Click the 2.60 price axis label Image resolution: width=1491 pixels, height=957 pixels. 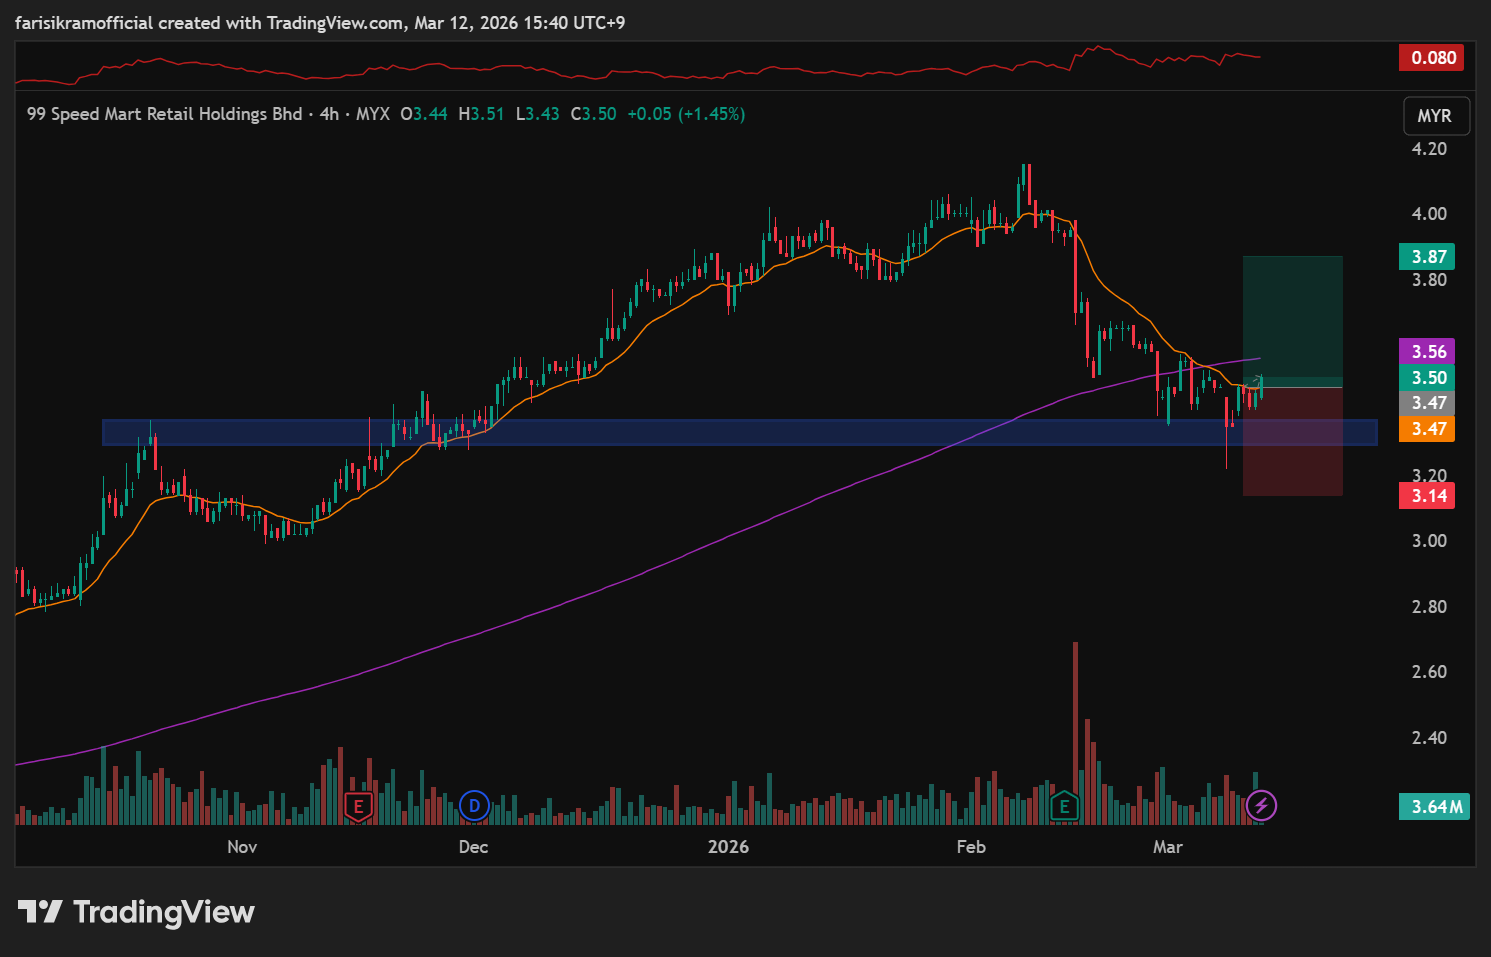click(1429, 672)
